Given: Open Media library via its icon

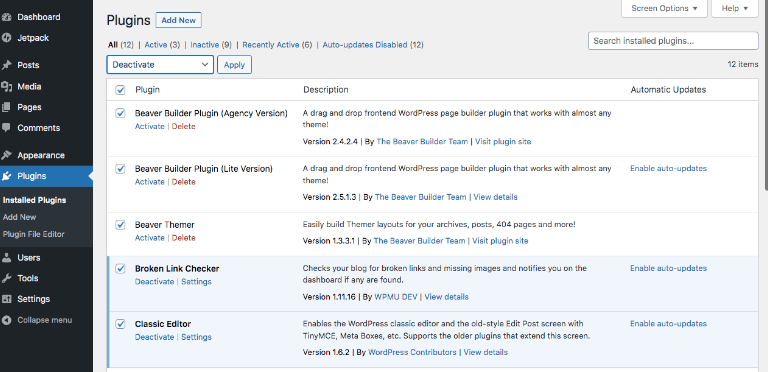Looking at the screenshot, I should click(6, 87).
